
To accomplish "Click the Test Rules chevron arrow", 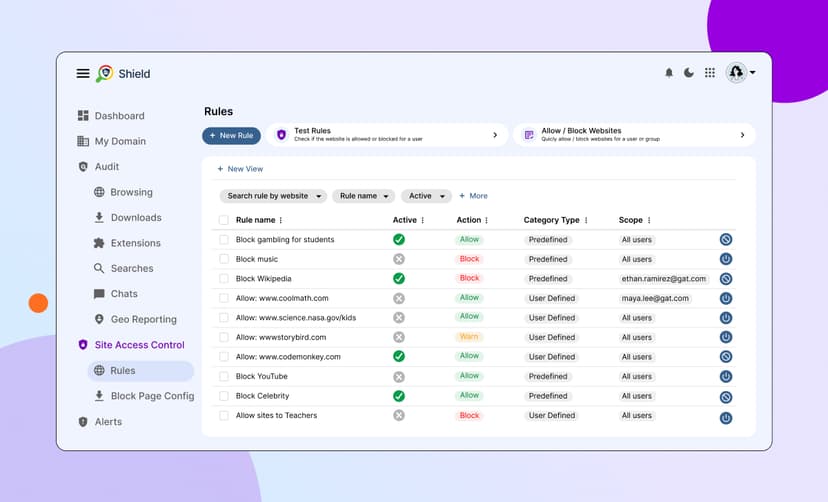I will pos(495,135).
